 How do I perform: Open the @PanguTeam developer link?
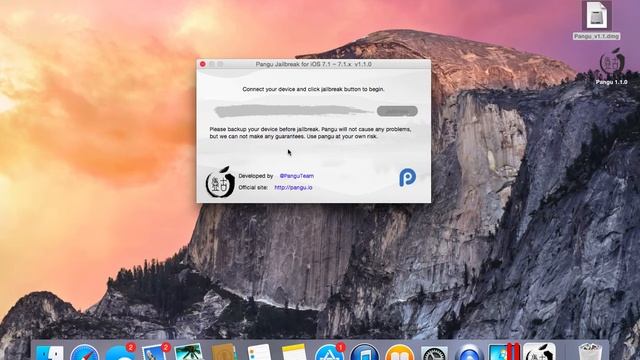[x=297, y=176]
